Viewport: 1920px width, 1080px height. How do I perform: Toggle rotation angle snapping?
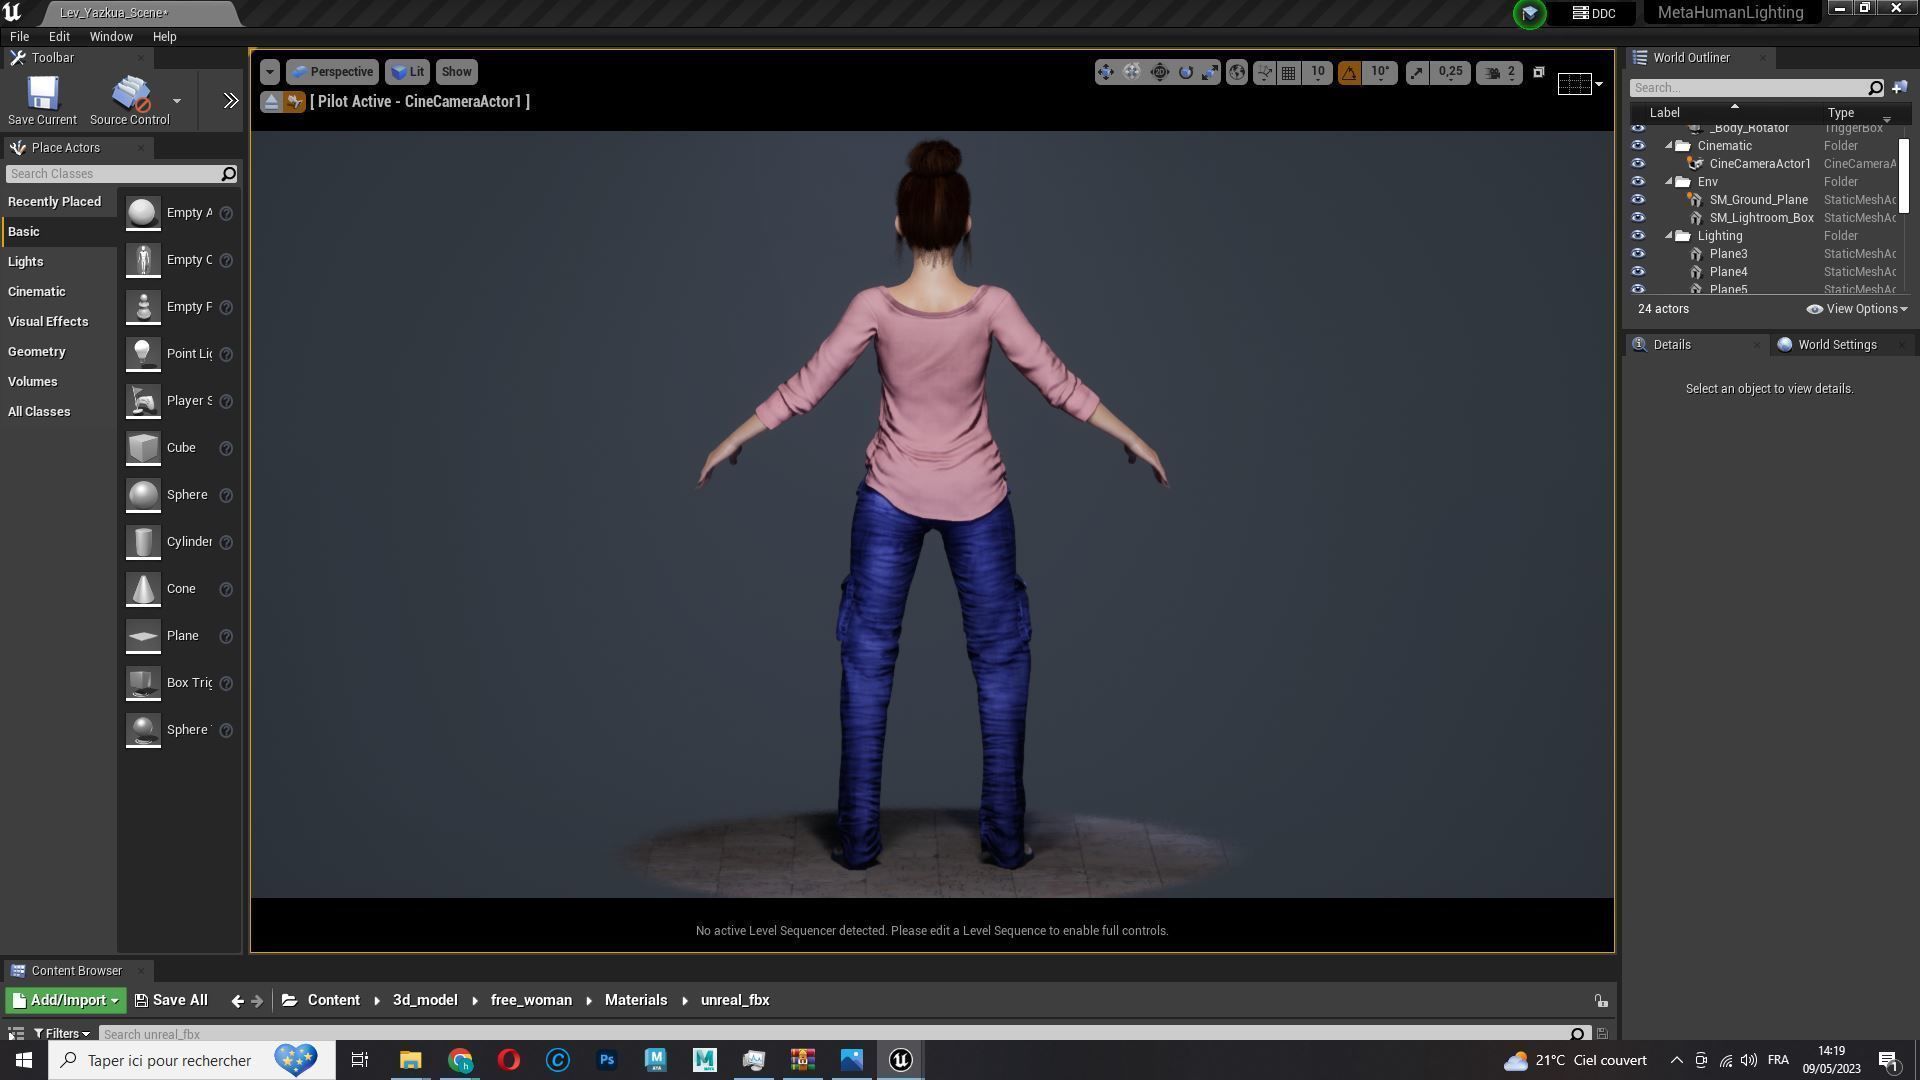pos(1349,72)
